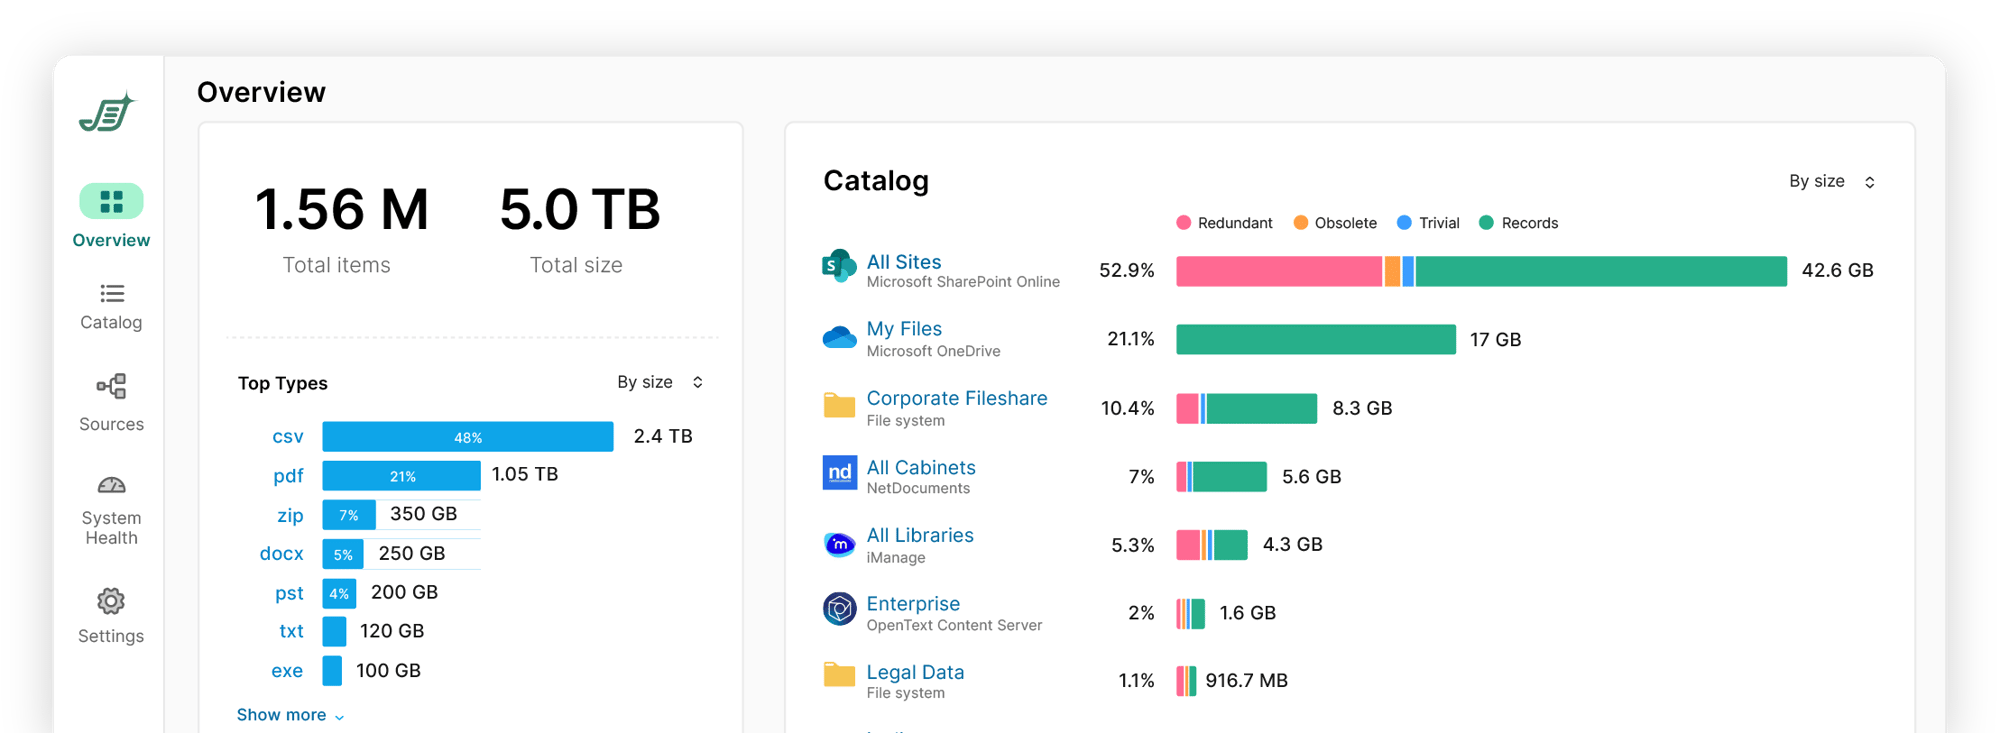2000x733 pixels.
Task: Click the csv 48% bar
Action: [468, 436]
